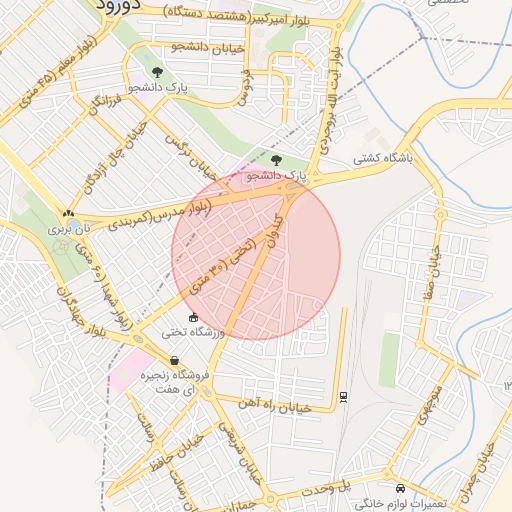This screenshot has height=512, width=512.
Task: Select the tree icon of the park near بلوار مدرس
Action: 276,160
